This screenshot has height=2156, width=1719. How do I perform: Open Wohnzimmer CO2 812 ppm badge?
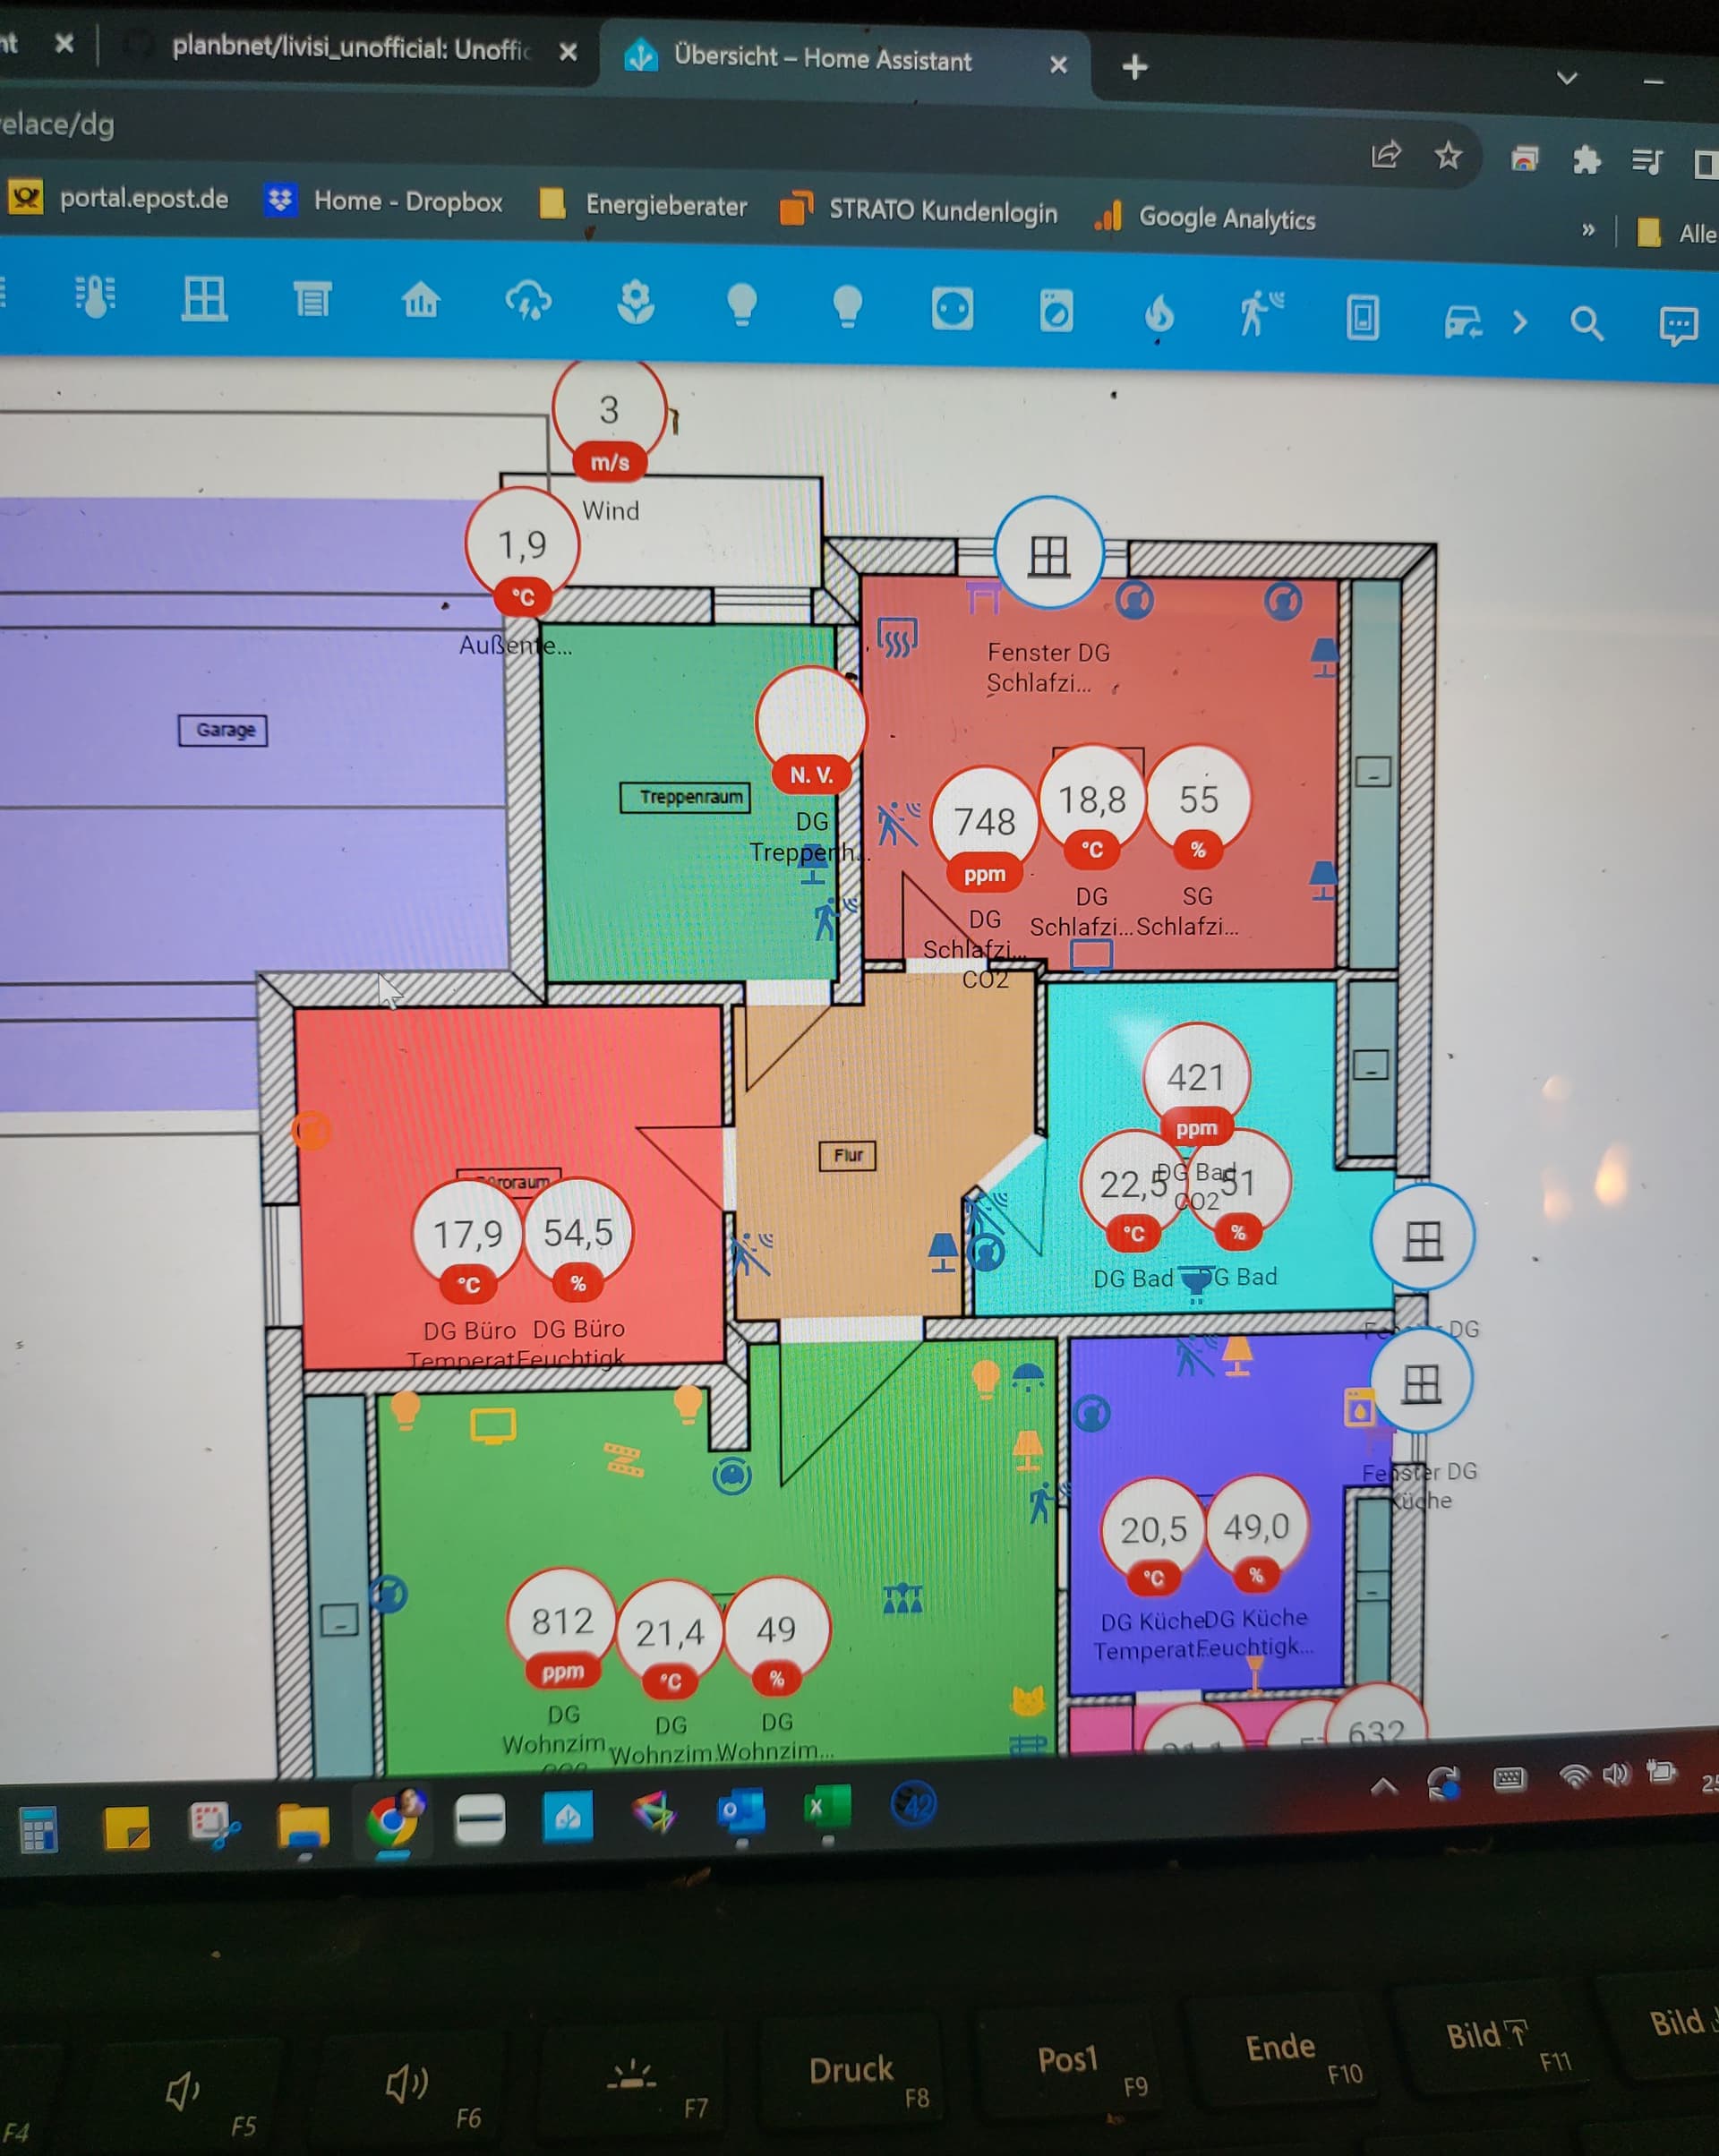[x=562, y=1630]
